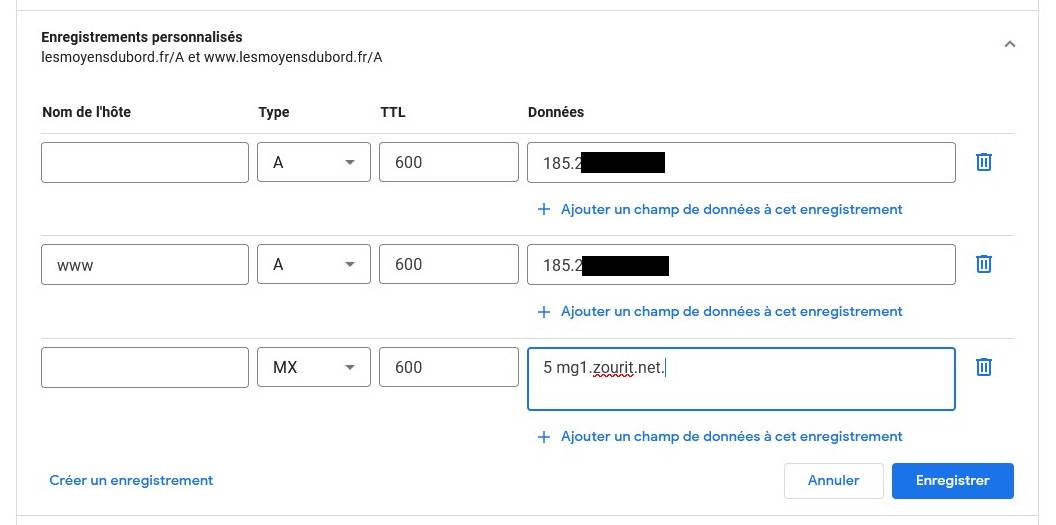Click empty hostname field of first A record

(x=145, y=162)
